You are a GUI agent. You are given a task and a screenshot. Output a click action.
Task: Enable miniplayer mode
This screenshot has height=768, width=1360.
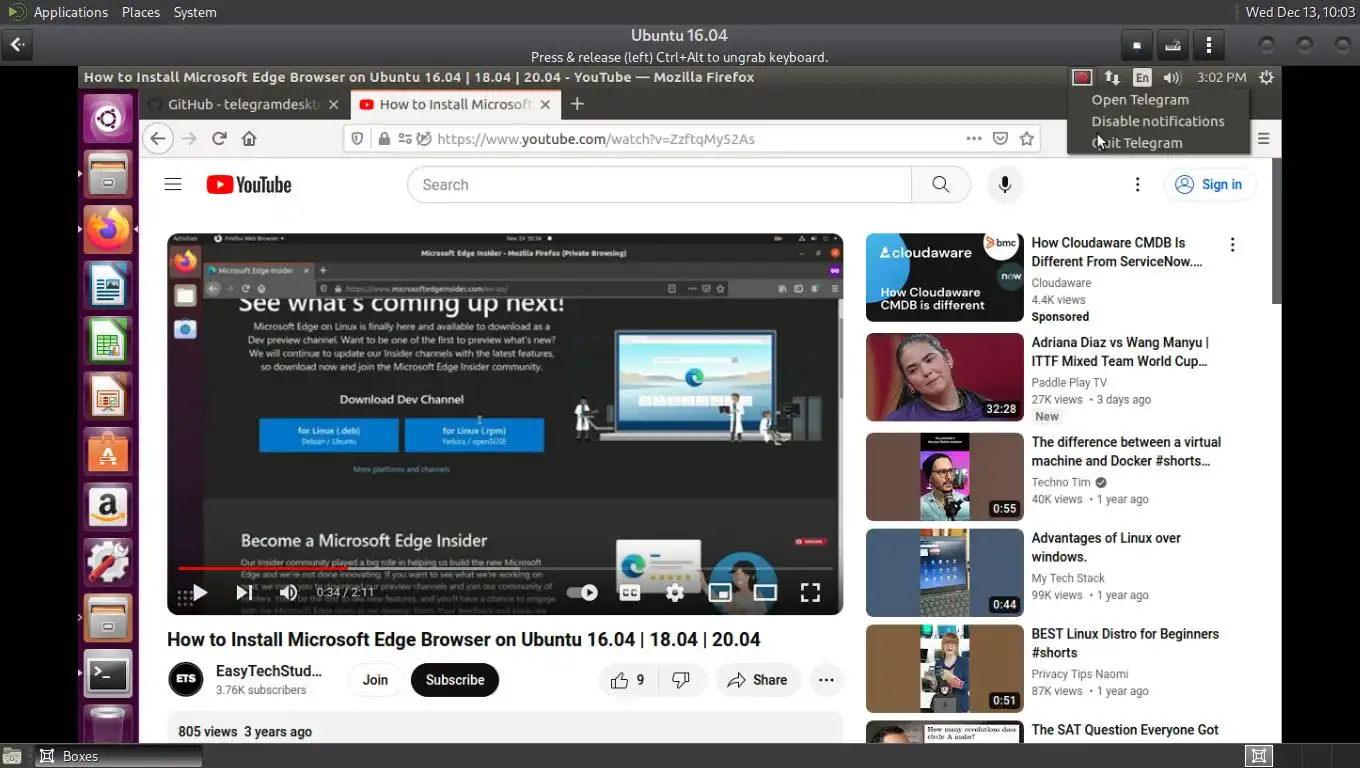tap(720, 593)
